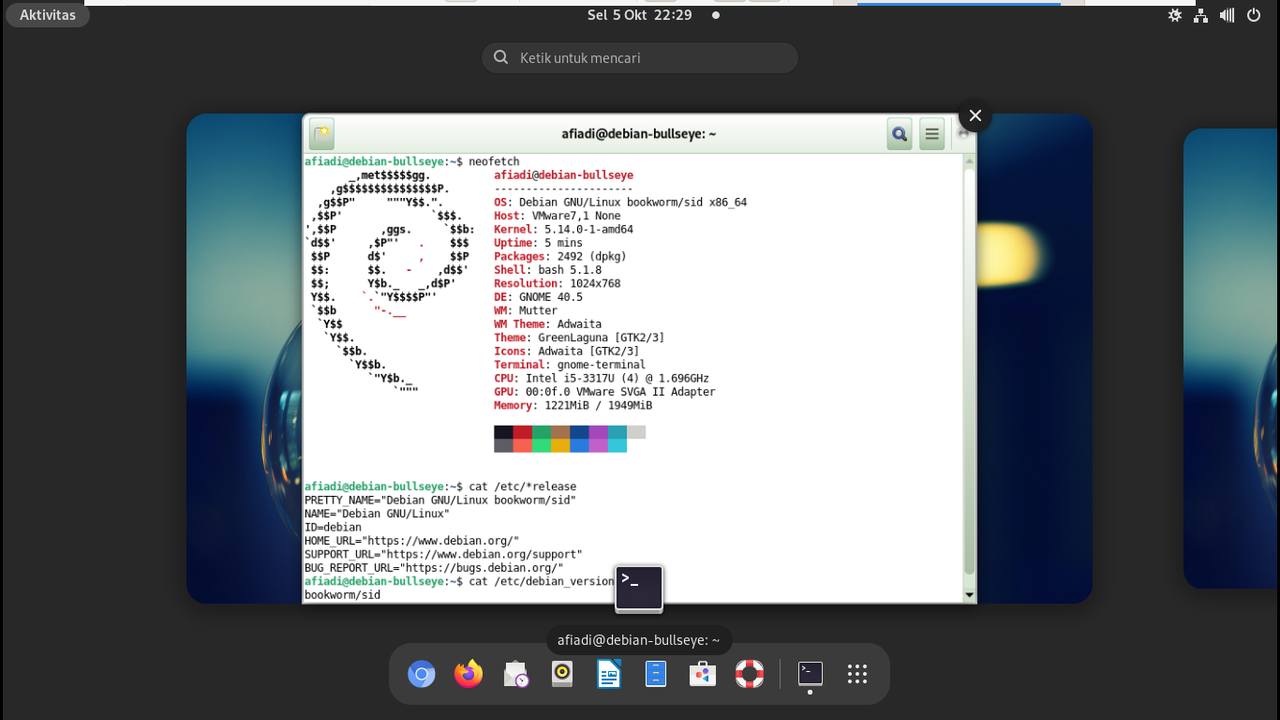
Task: Click the volume icon in top bar
Action: (x=1227, y=15)
